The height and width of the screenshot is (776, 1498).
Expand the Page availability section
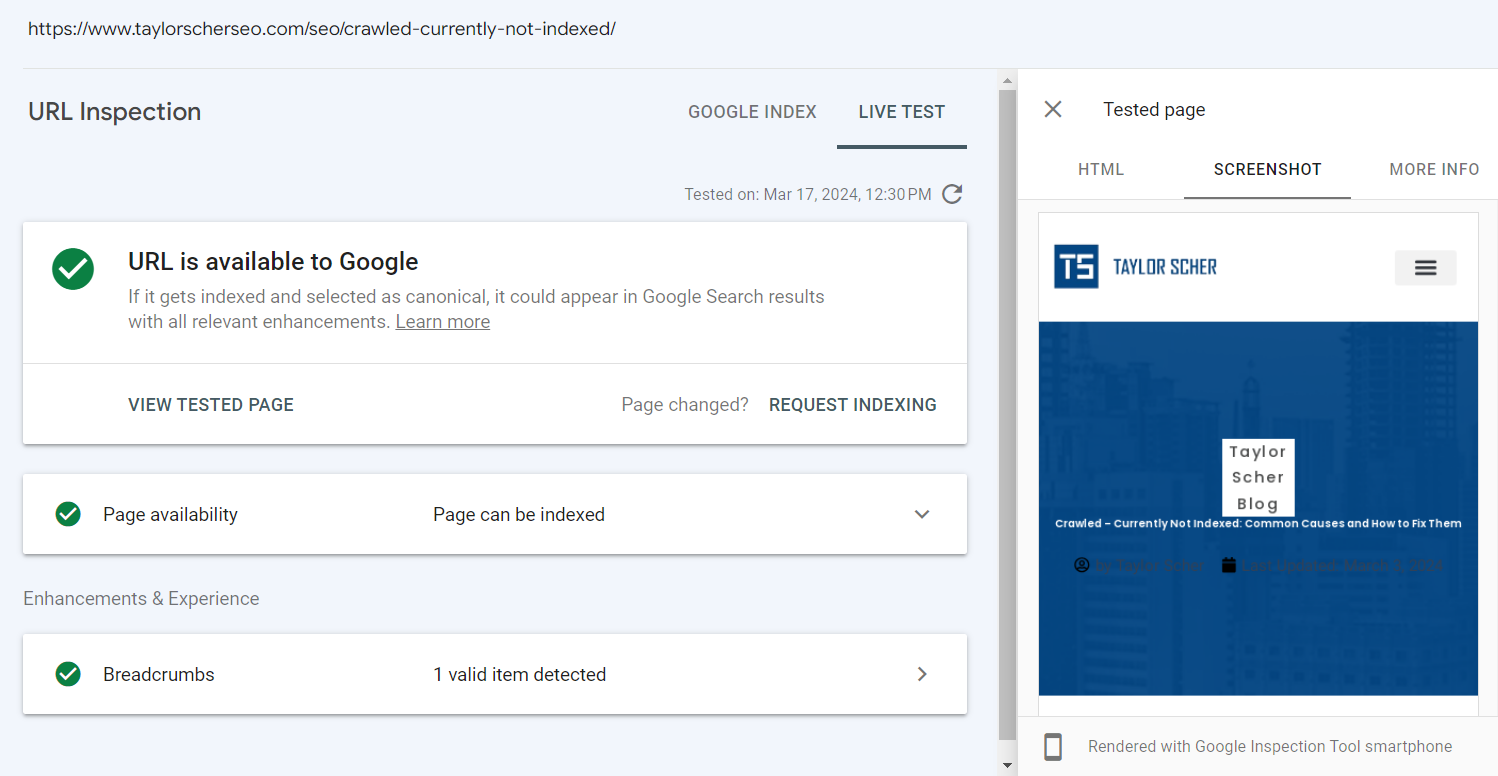[922, 514]
